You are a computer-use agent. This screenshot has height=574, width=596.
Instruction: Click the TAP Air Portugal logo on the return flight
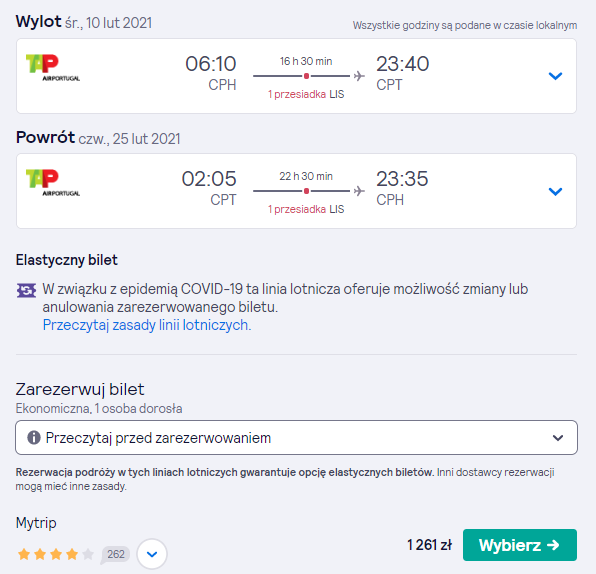point(53,183)
